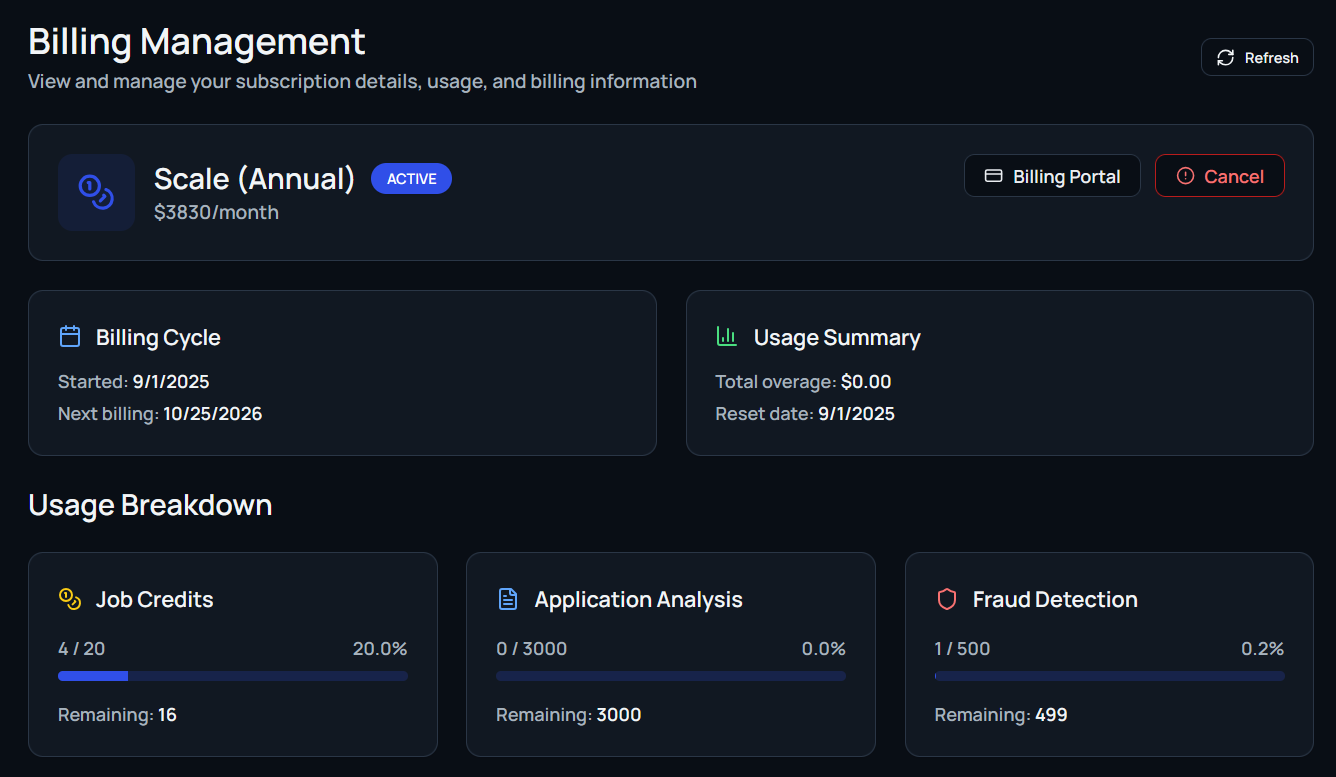
Task: Select the Next billing date 10/25/2026
Action: [x=212, y=414]
